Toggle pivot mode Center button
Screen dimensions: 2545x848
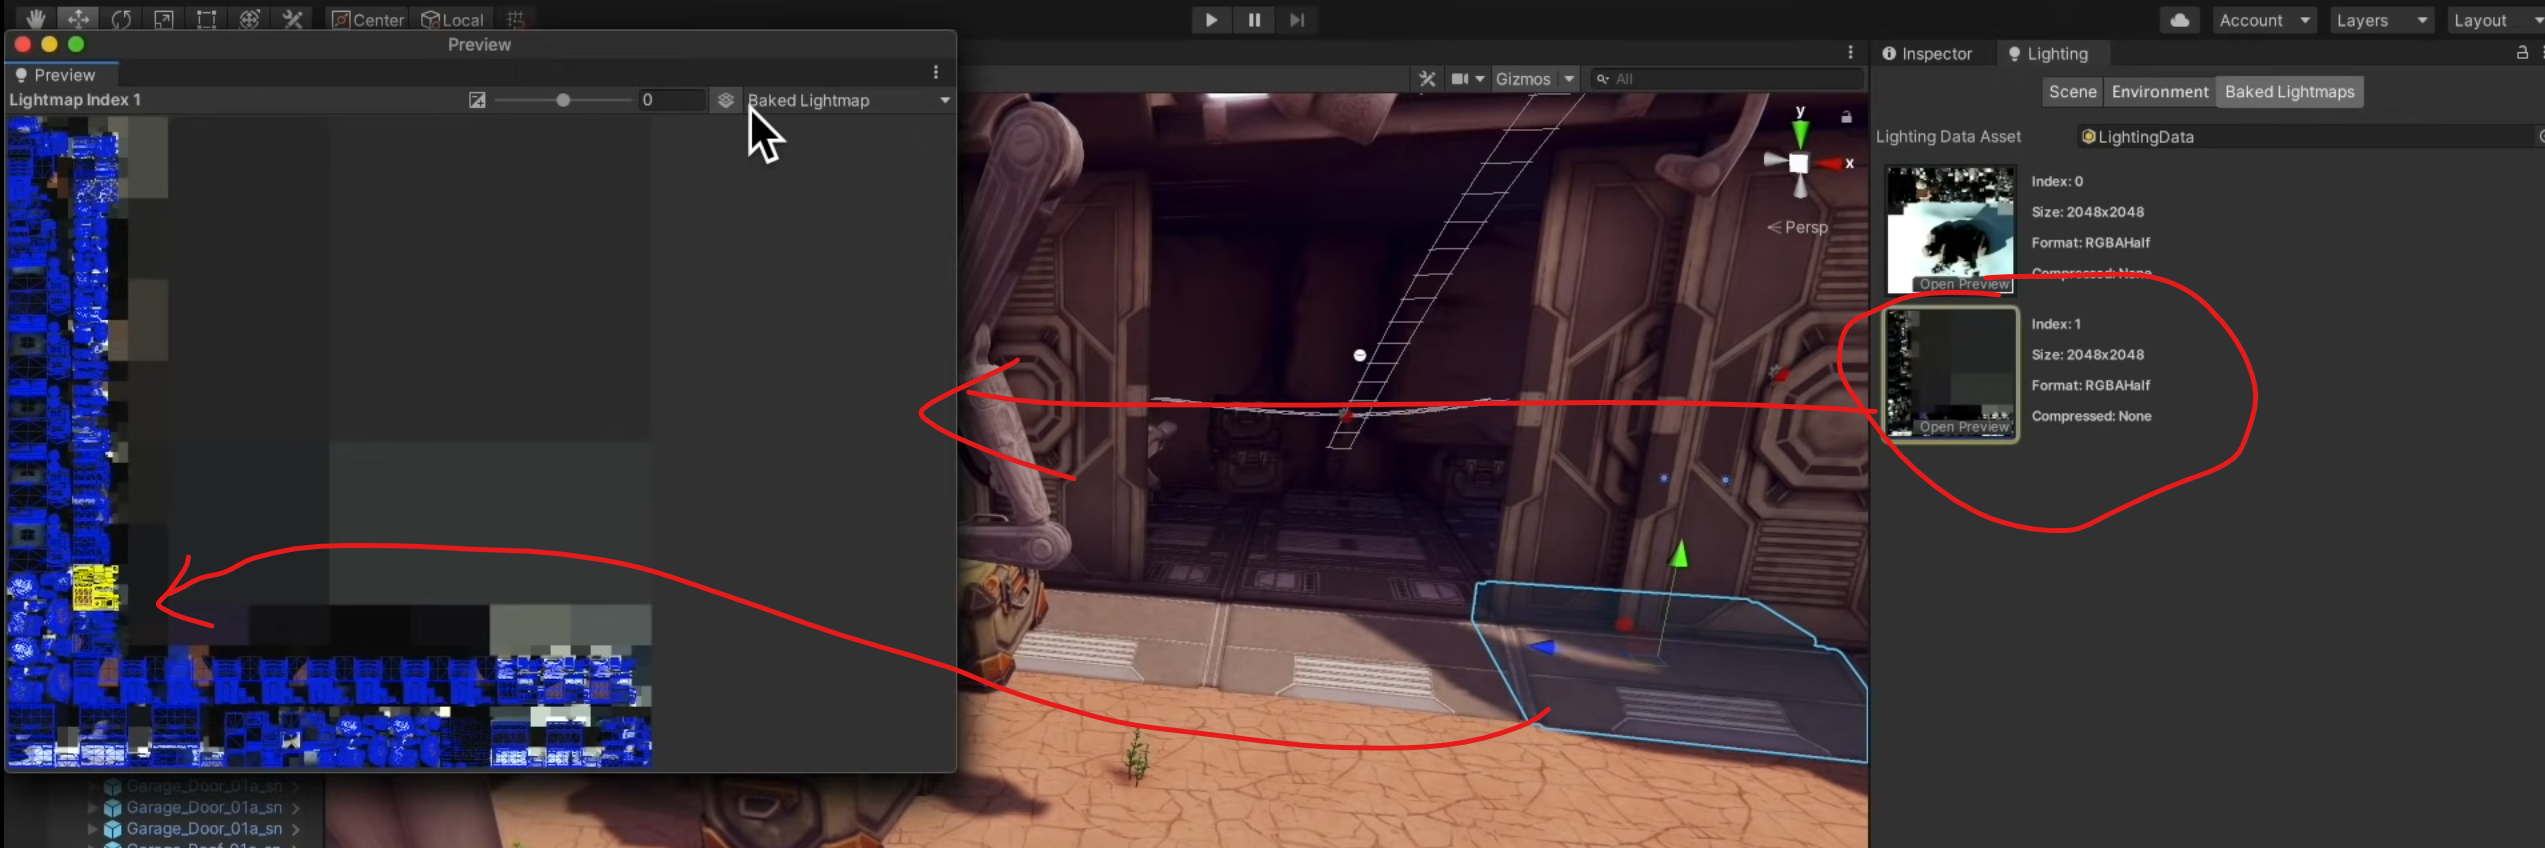coord(368,19)
